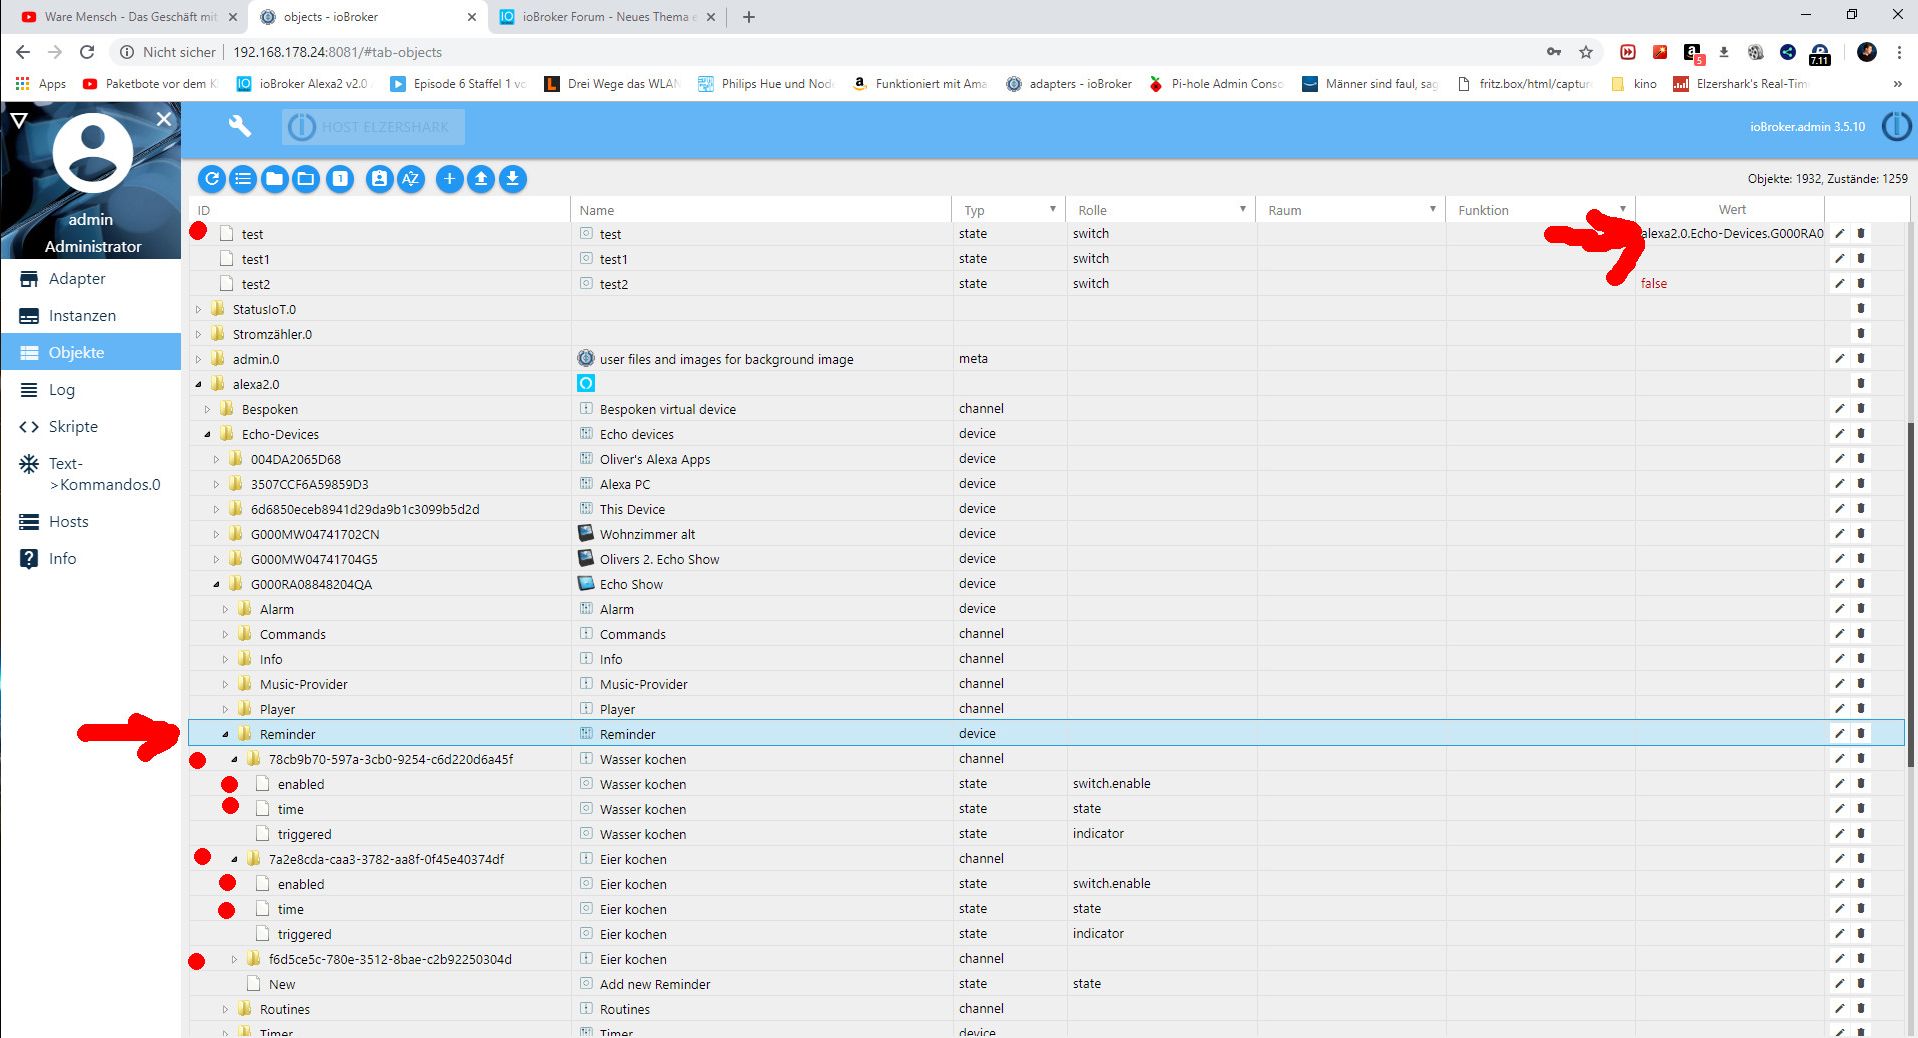This screenshot has height=1038, width=1918.
Task: Toggle alphabetical AZ sorting
Action: pos(411,179)
